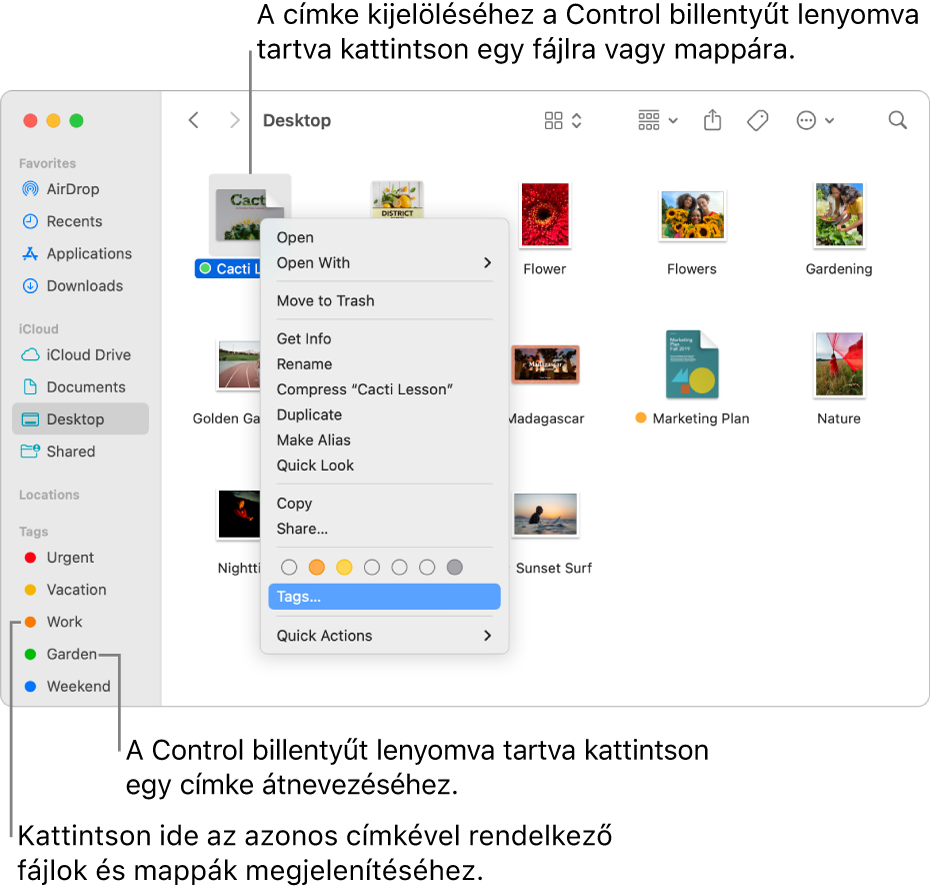
Task: Choose Duplicate in context menu
Action: pos(384,415)
